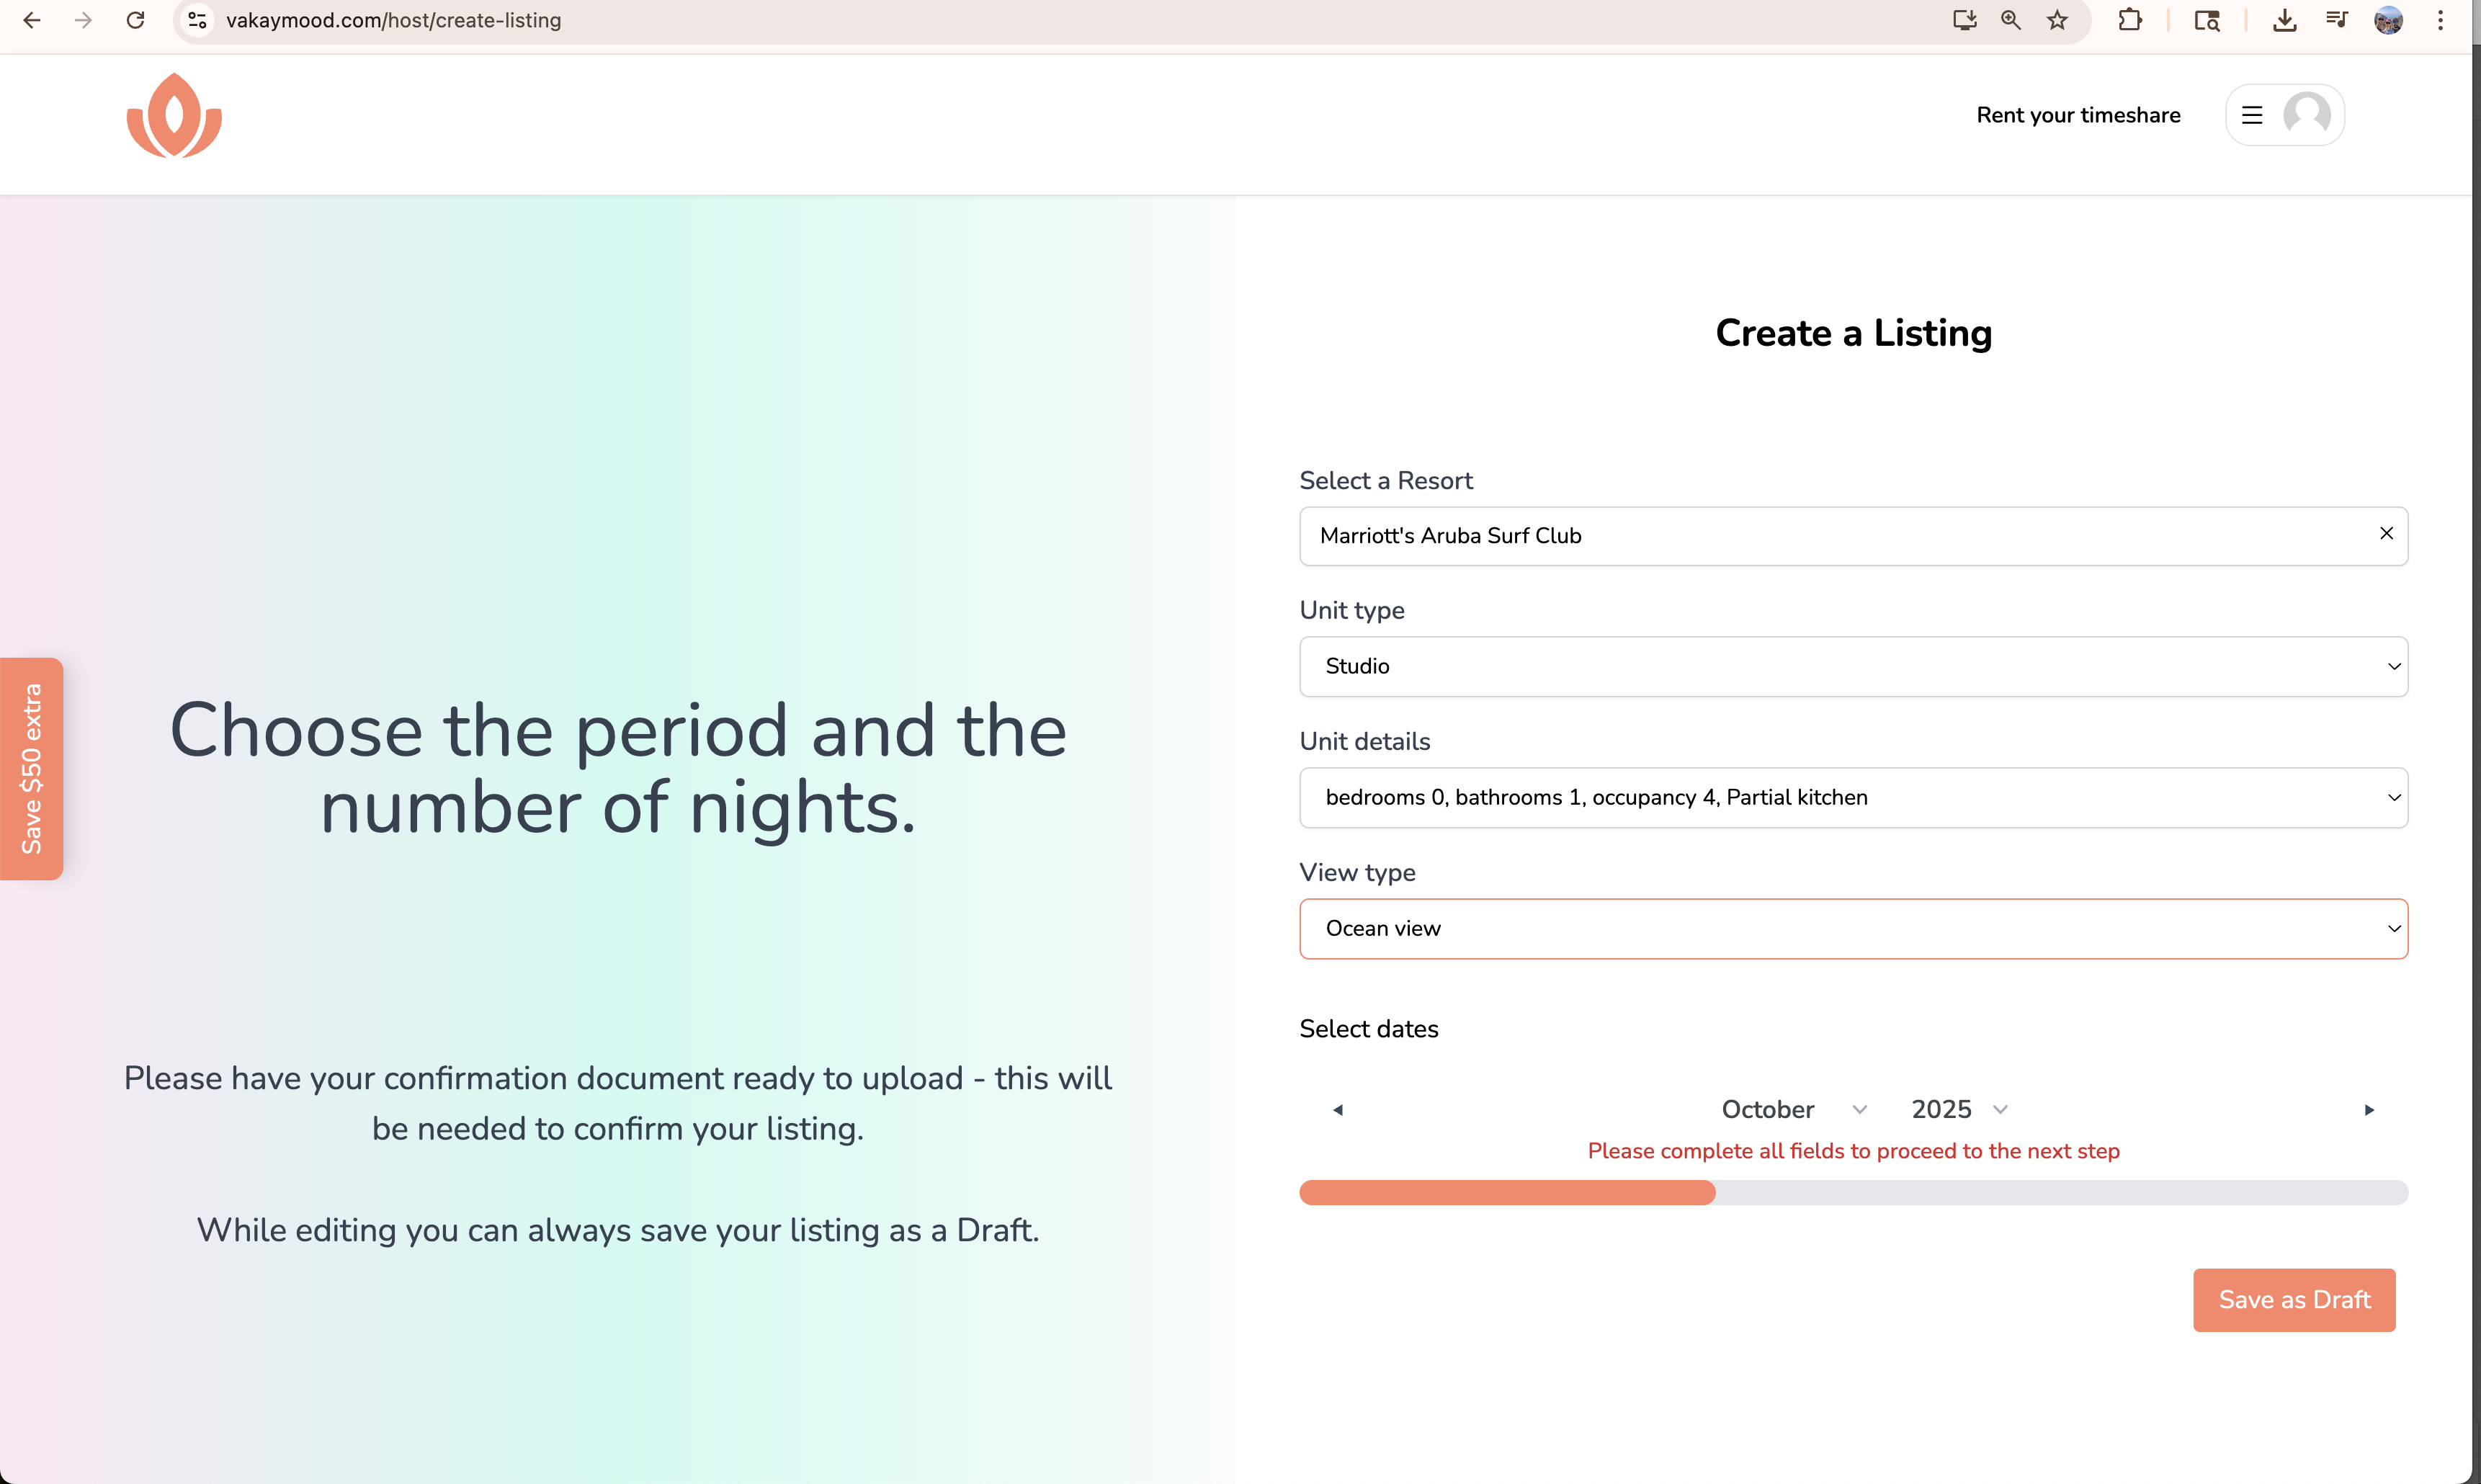
Task: Click the Save as Draft button
Action: 2294,1300
